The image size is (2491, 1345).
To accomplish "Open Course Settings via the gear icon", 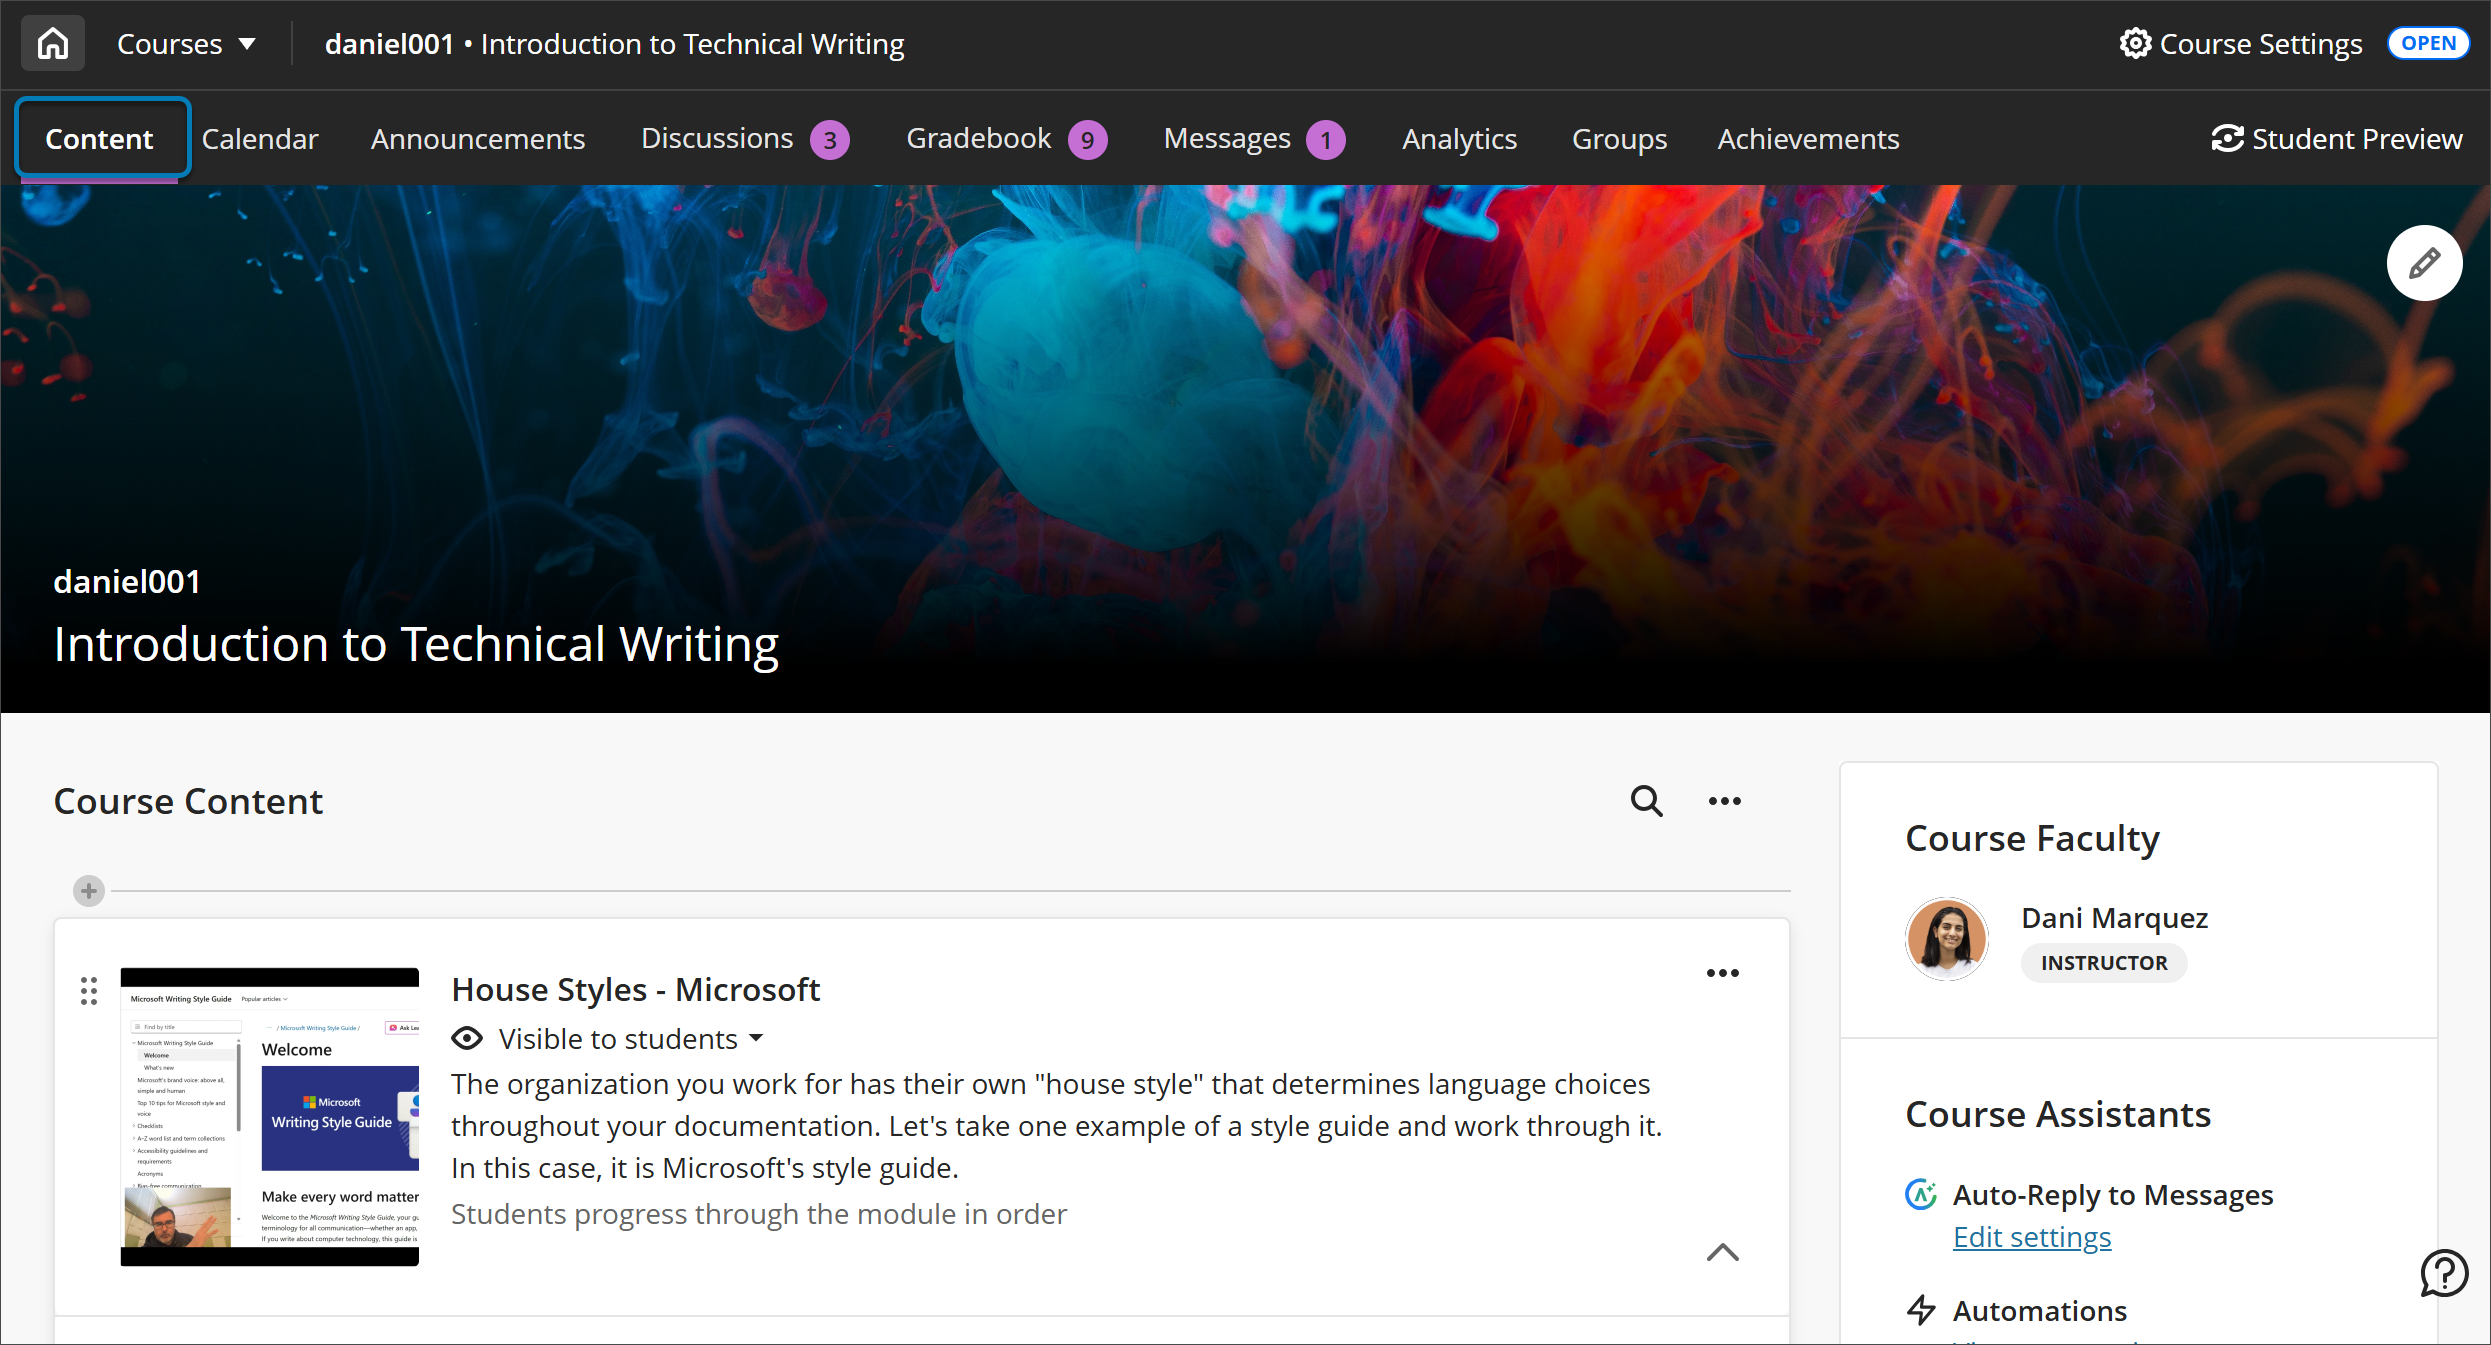I will coord(2136,43).
